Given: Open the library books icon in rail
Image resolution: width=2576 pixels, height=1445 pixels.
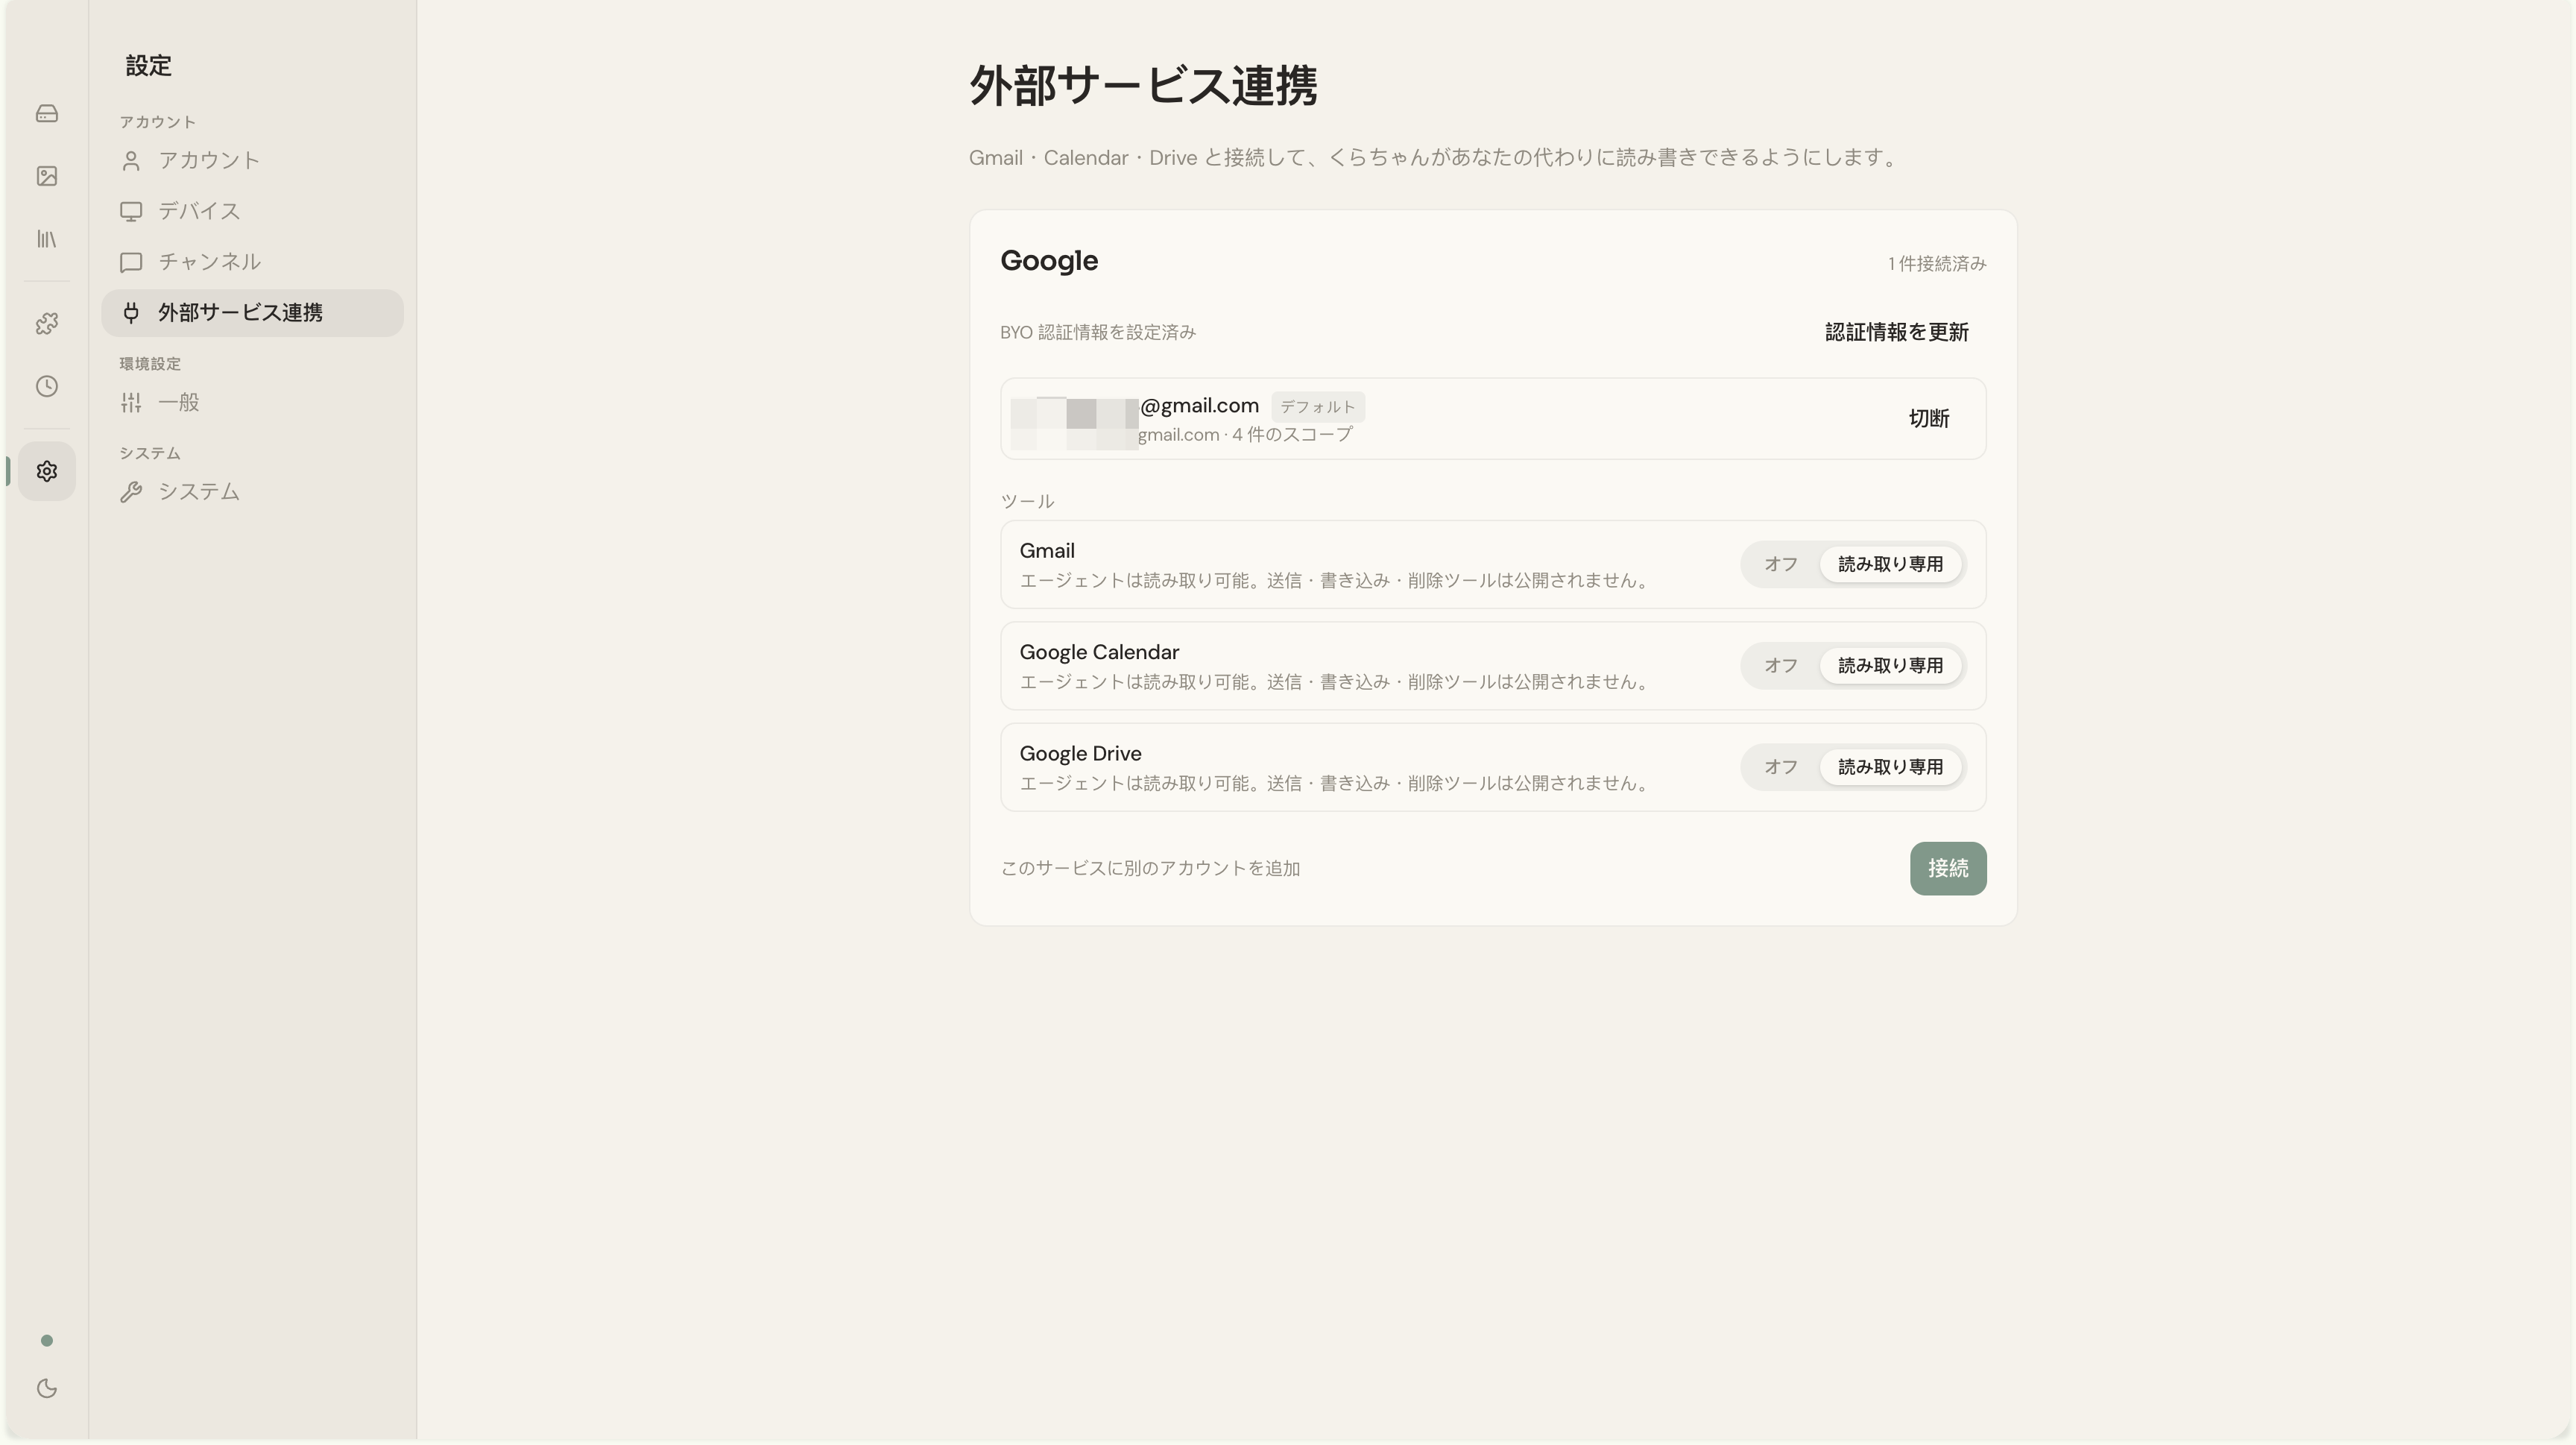Looking at the screenshot, I should 46,239.
